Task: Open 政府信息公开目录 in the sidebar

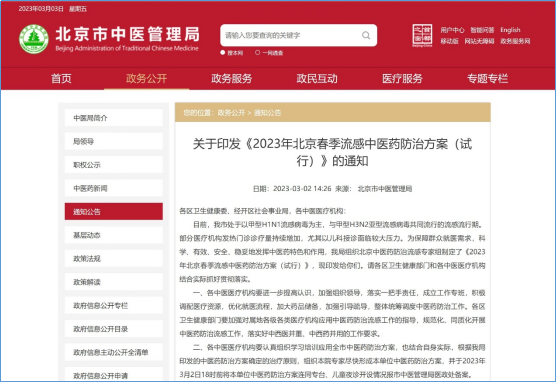Action: point(114,329)
